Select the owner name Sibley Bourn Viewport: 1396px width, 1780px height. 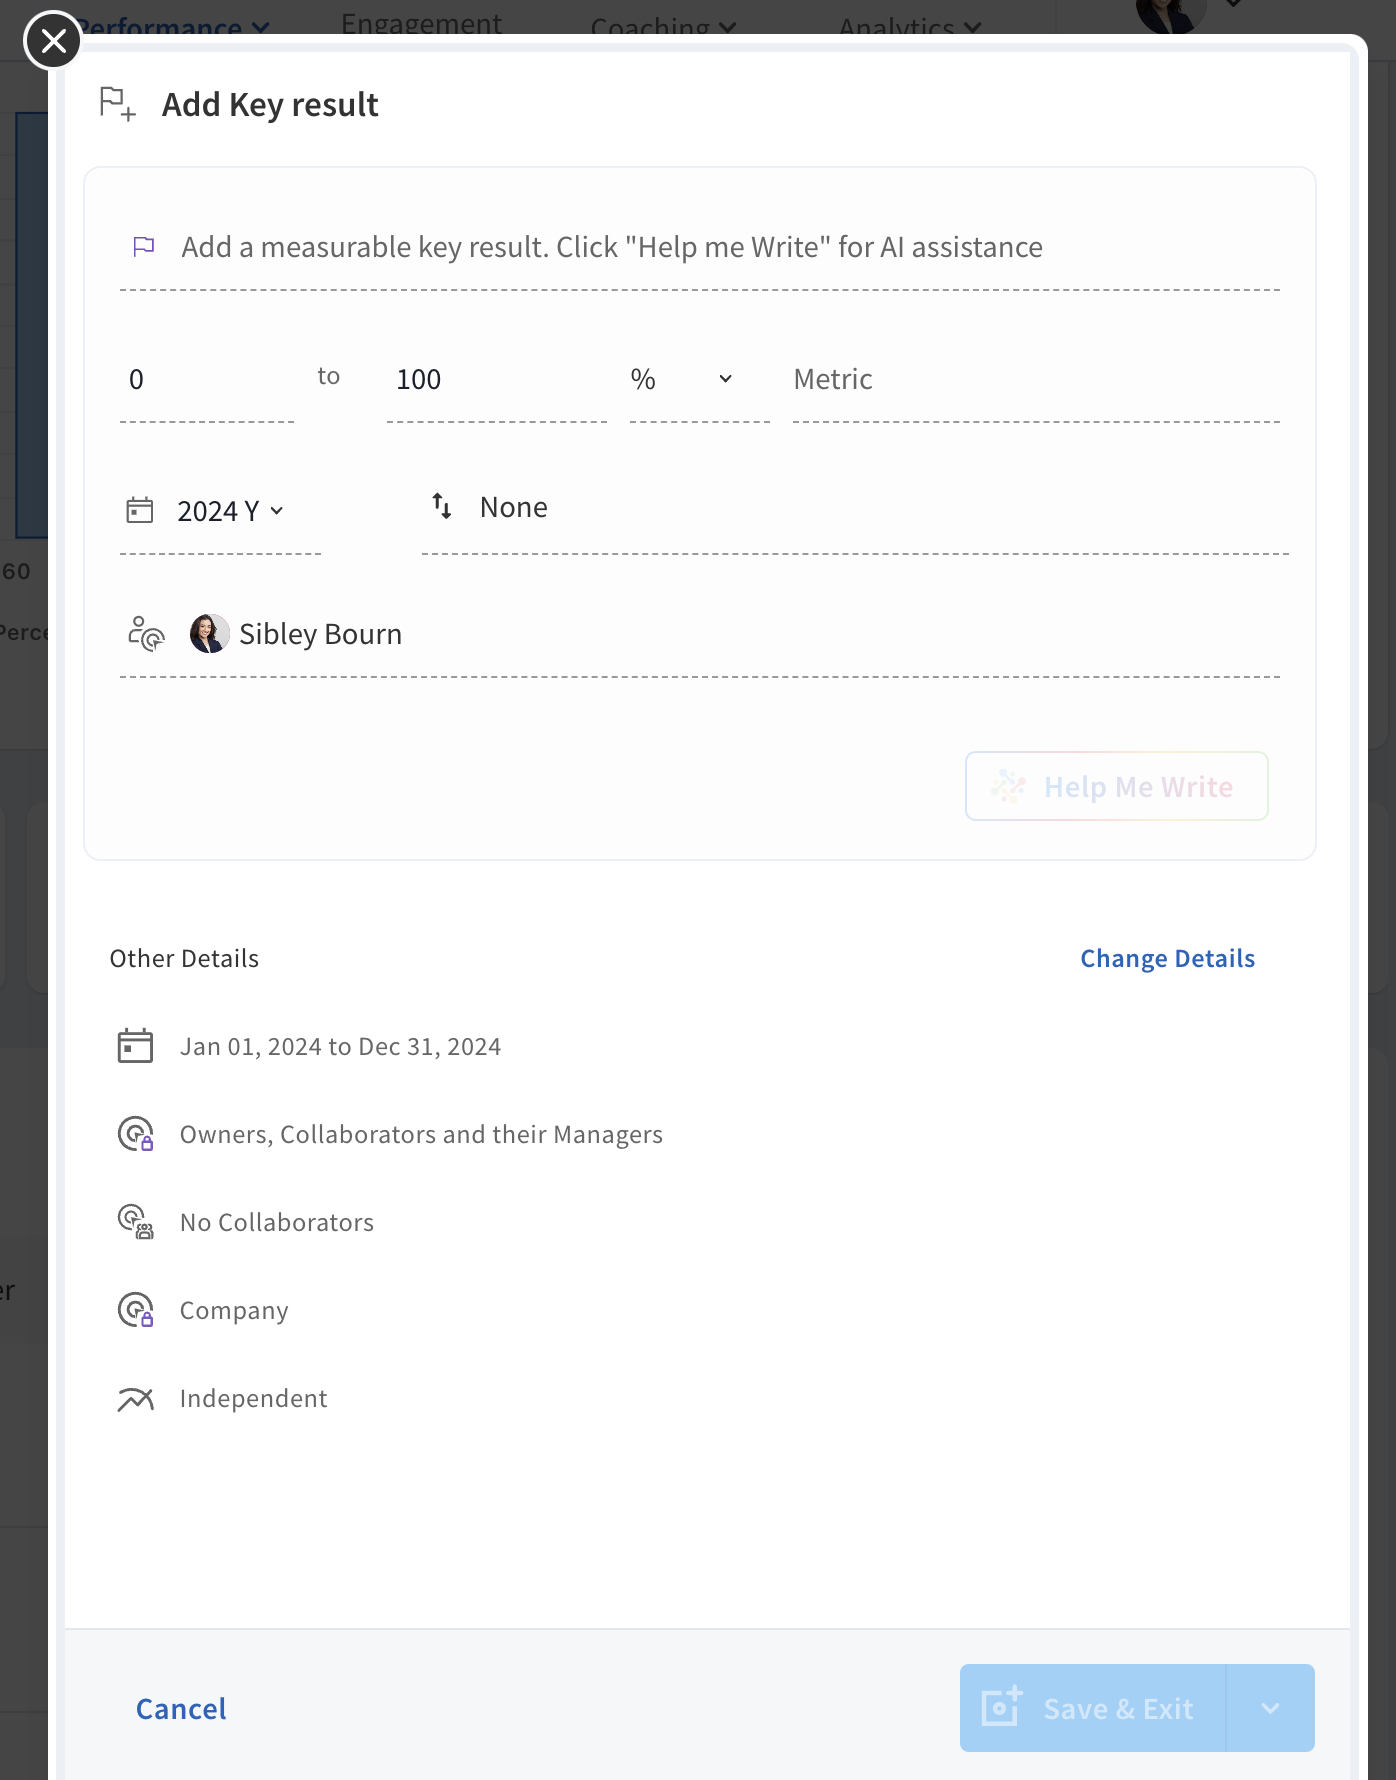pos(320,634)
